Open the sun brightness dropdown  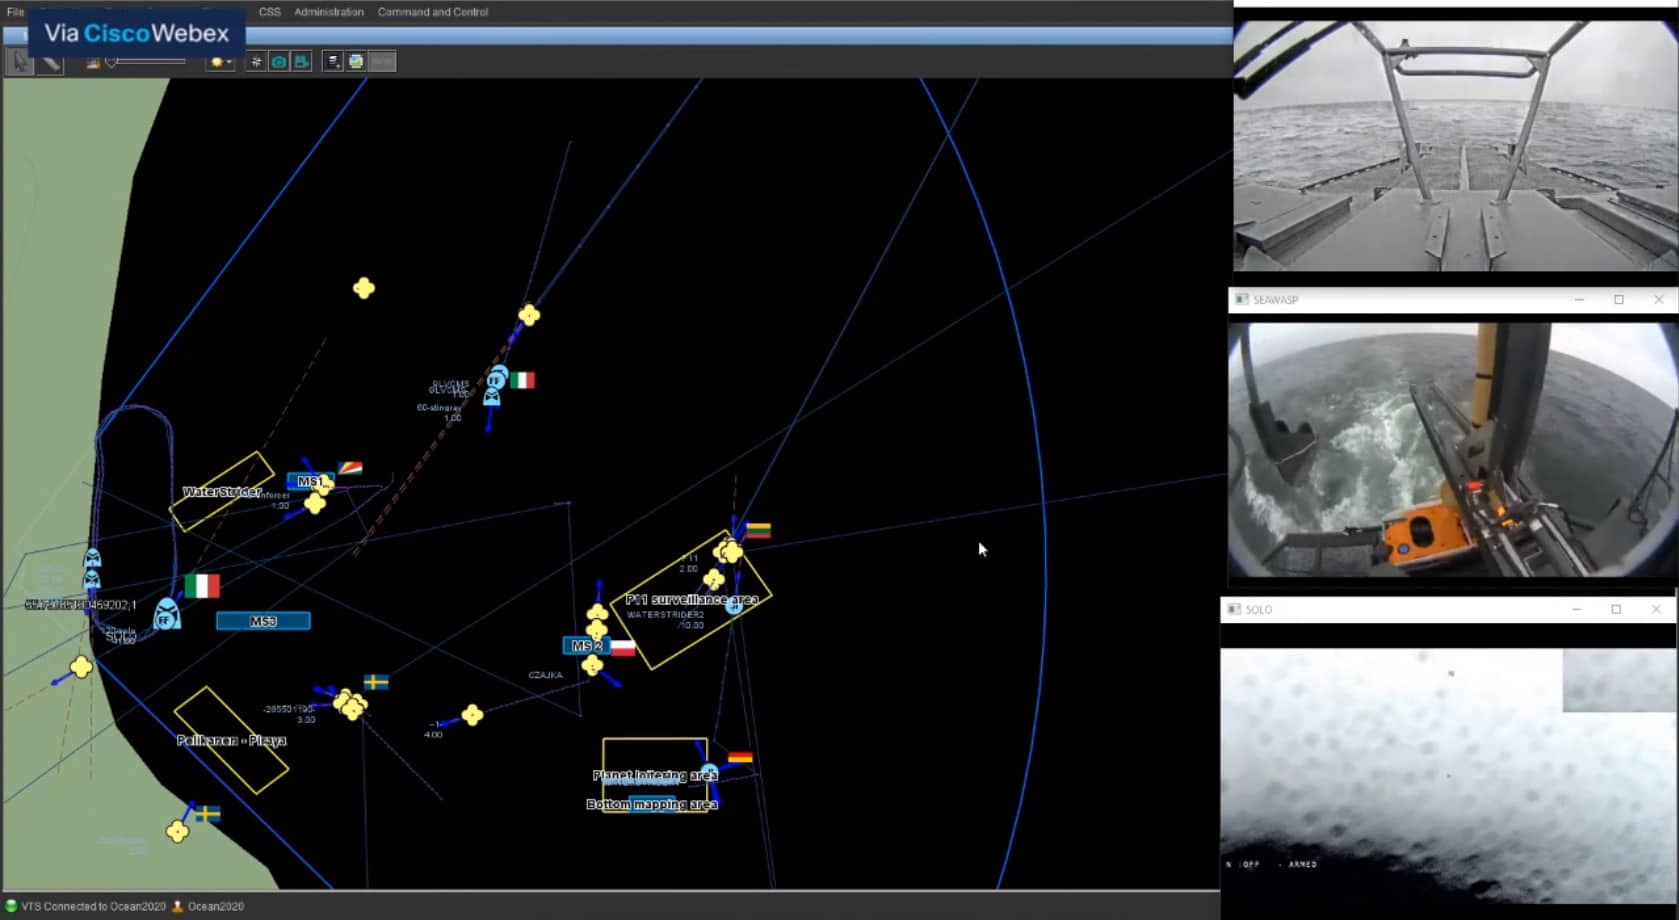(x=220, y=62)
